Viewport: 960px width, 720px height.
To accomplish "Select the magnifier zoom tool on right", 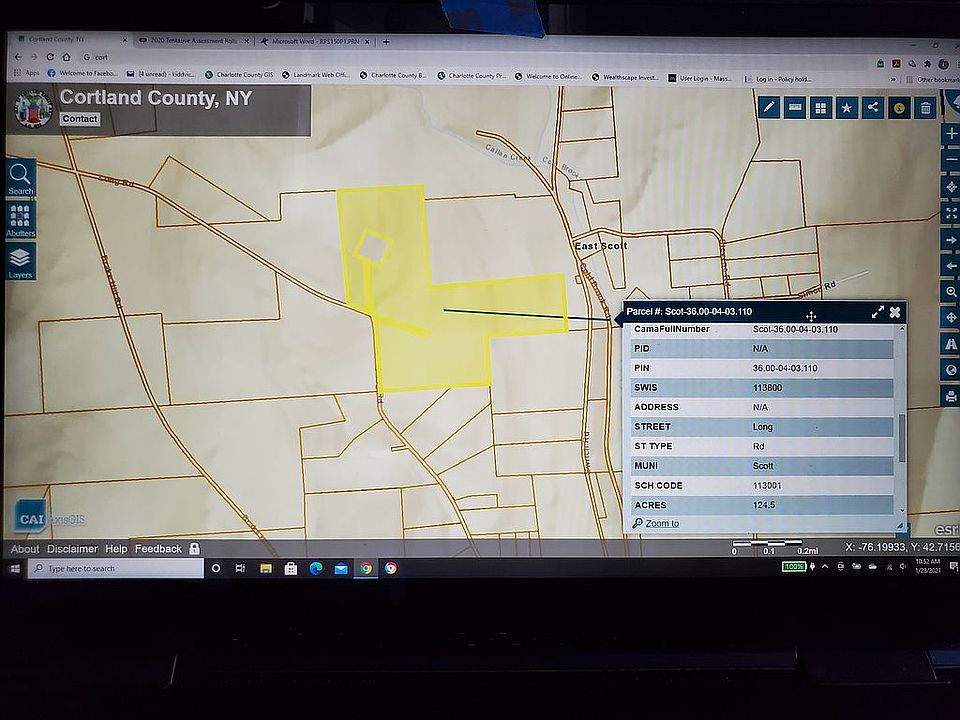I will click(951, 292).
